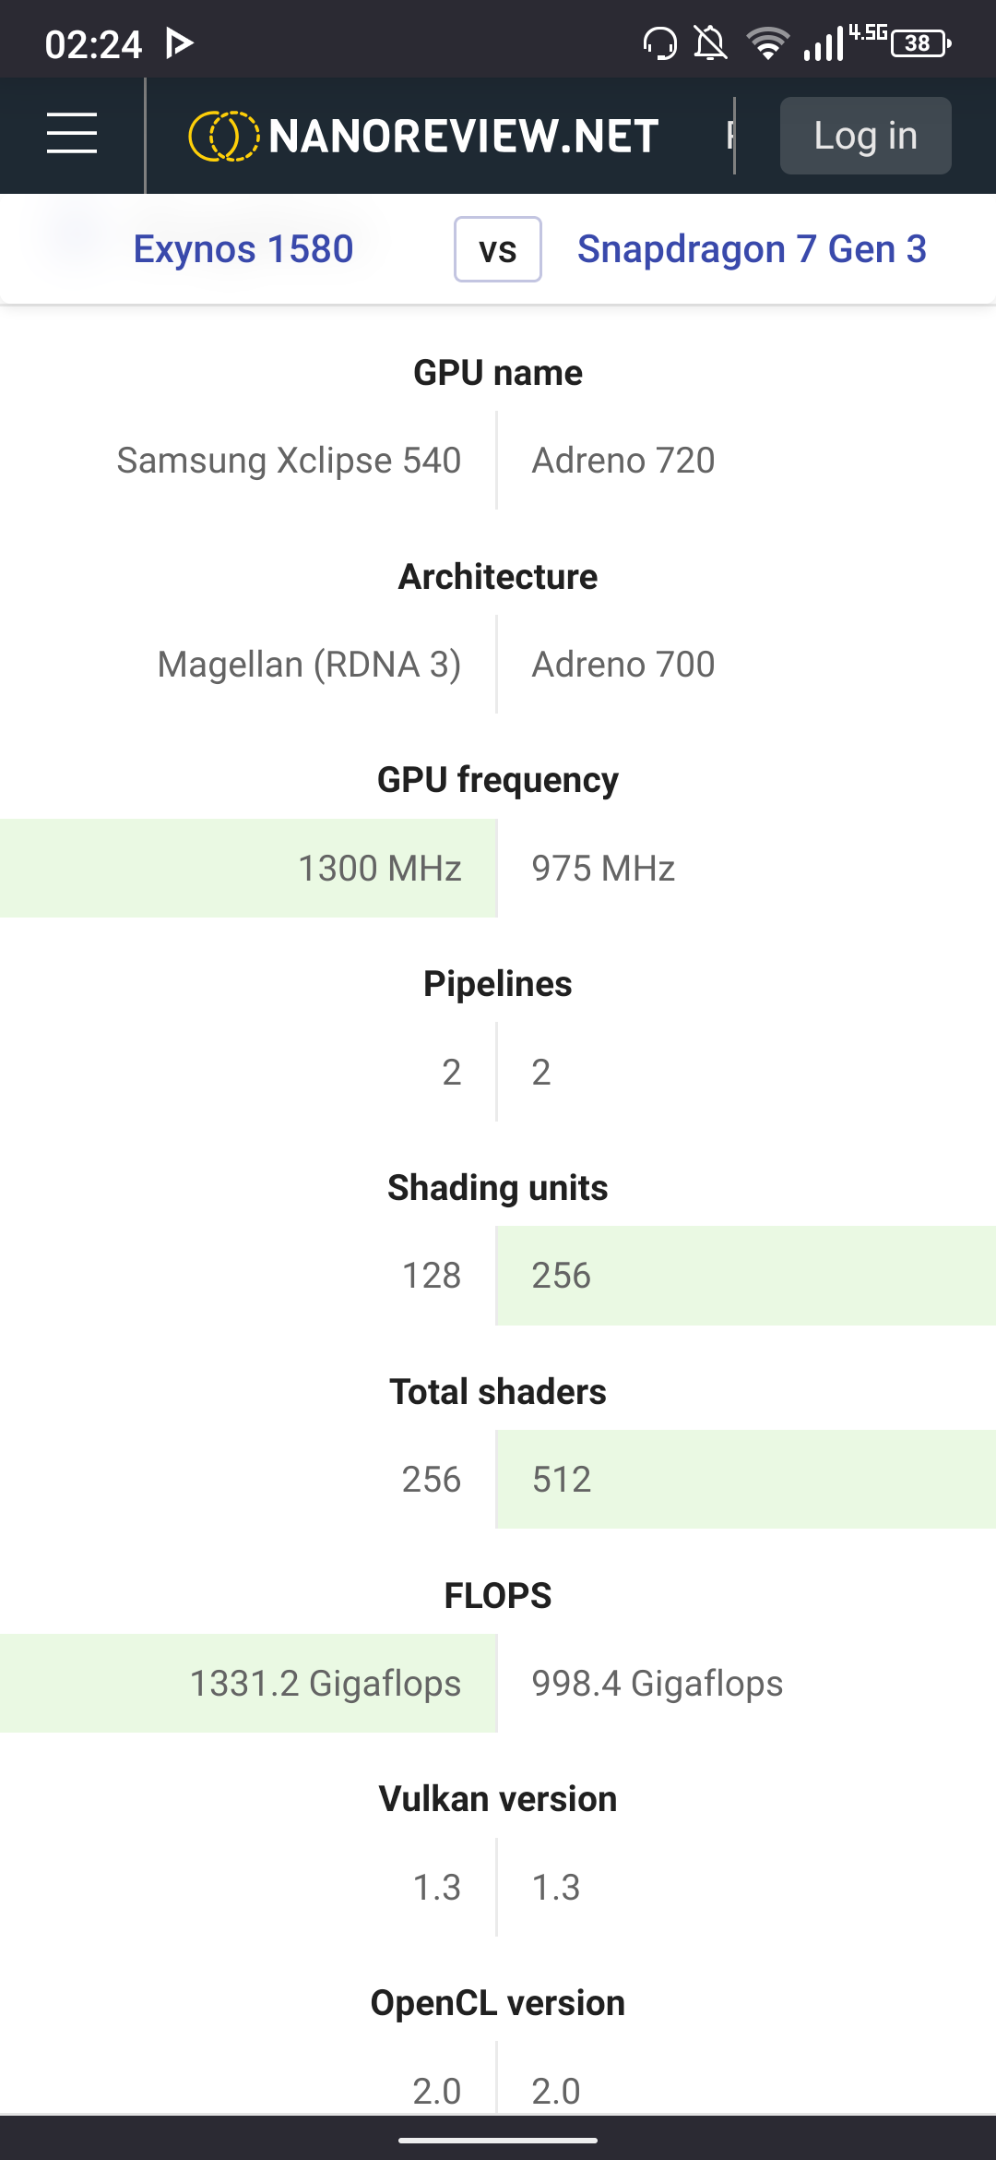The height and width of the screenshot is (2160, 996).
Task: Open the hamburger menu
Action: click(x=72, y=134)
